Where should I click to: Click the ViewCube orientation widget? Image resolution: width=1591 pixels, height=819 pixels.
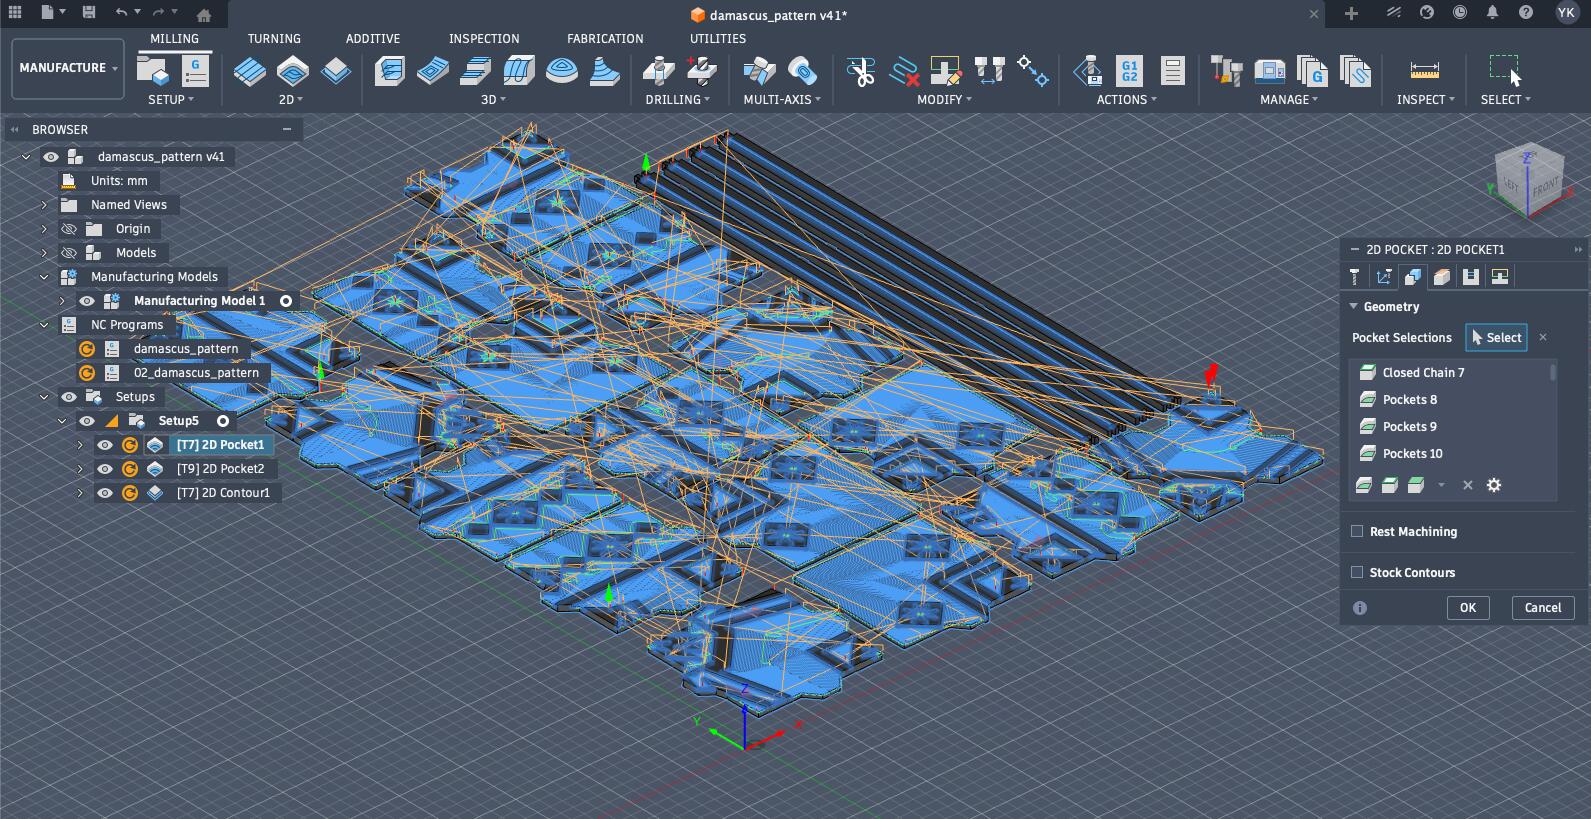1529,180
